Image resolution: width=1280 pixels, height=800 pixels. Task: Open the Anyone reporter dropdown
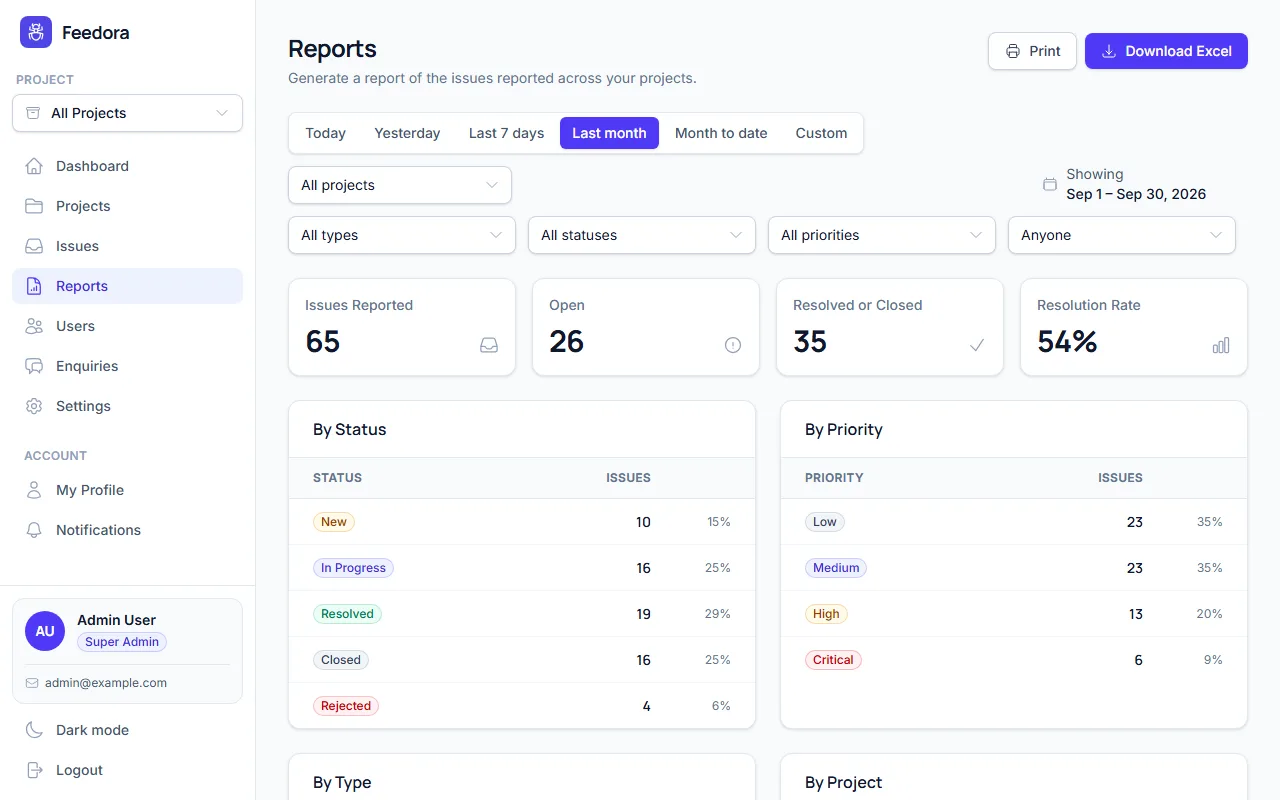click(x=1122, y=235)
